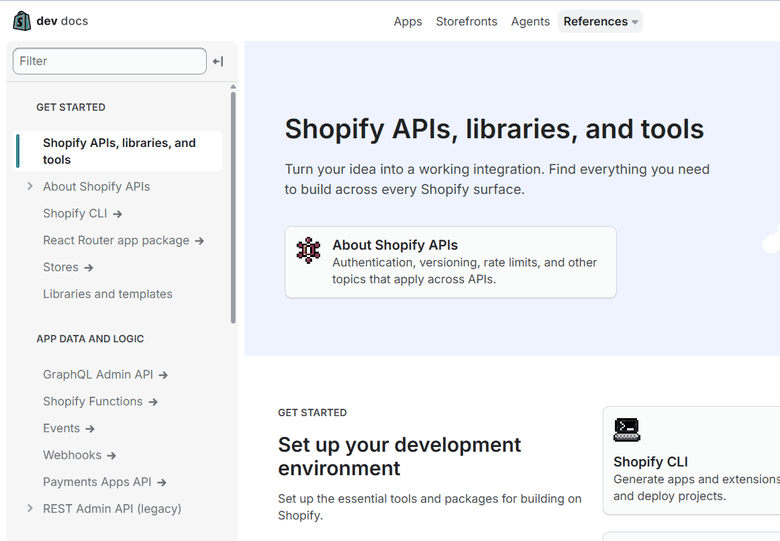
Task: Open Libraries and templates page
Action: click(x=107, y=294)
